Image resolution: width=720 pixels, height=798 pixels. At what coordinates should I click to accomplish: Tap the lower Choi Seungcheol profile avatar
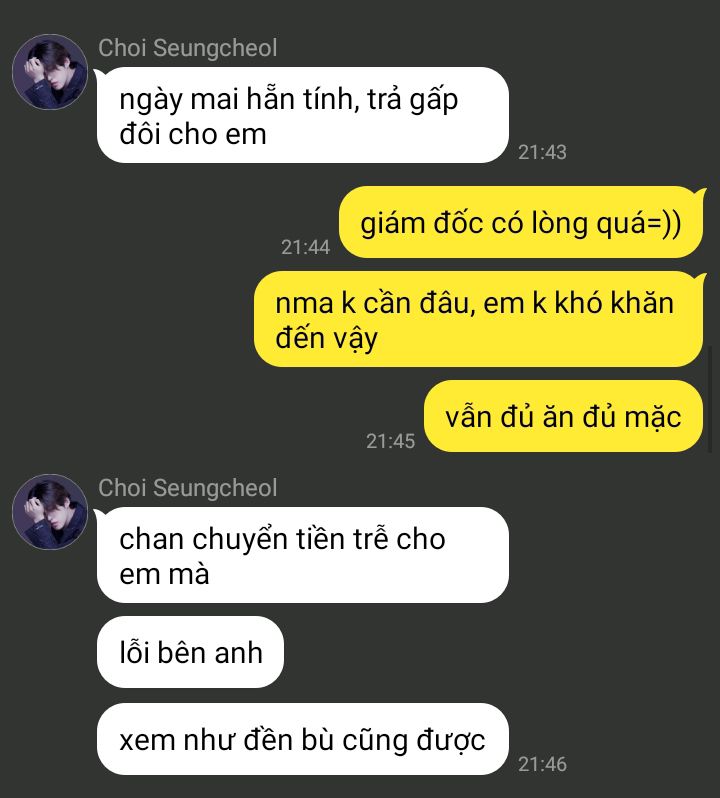pyautogui.click(x=50, y=511)
